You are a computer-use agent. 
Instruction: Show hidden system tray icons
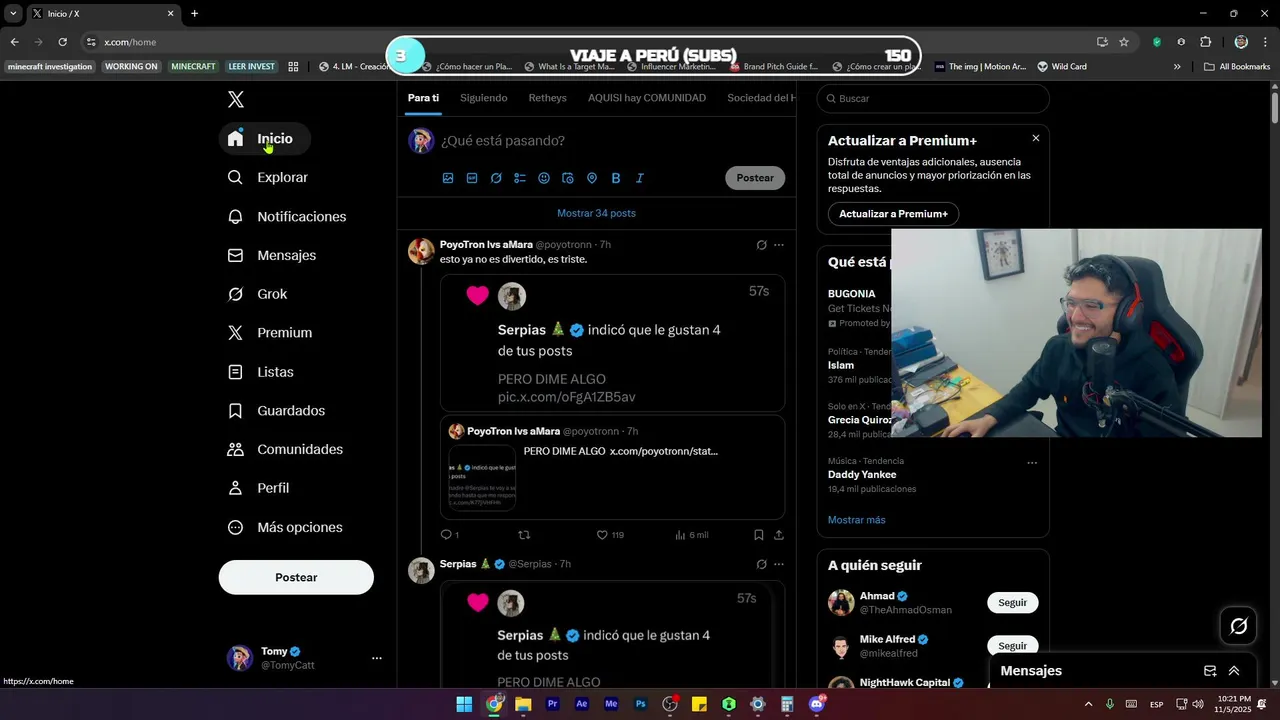[x=1089, y=704]
